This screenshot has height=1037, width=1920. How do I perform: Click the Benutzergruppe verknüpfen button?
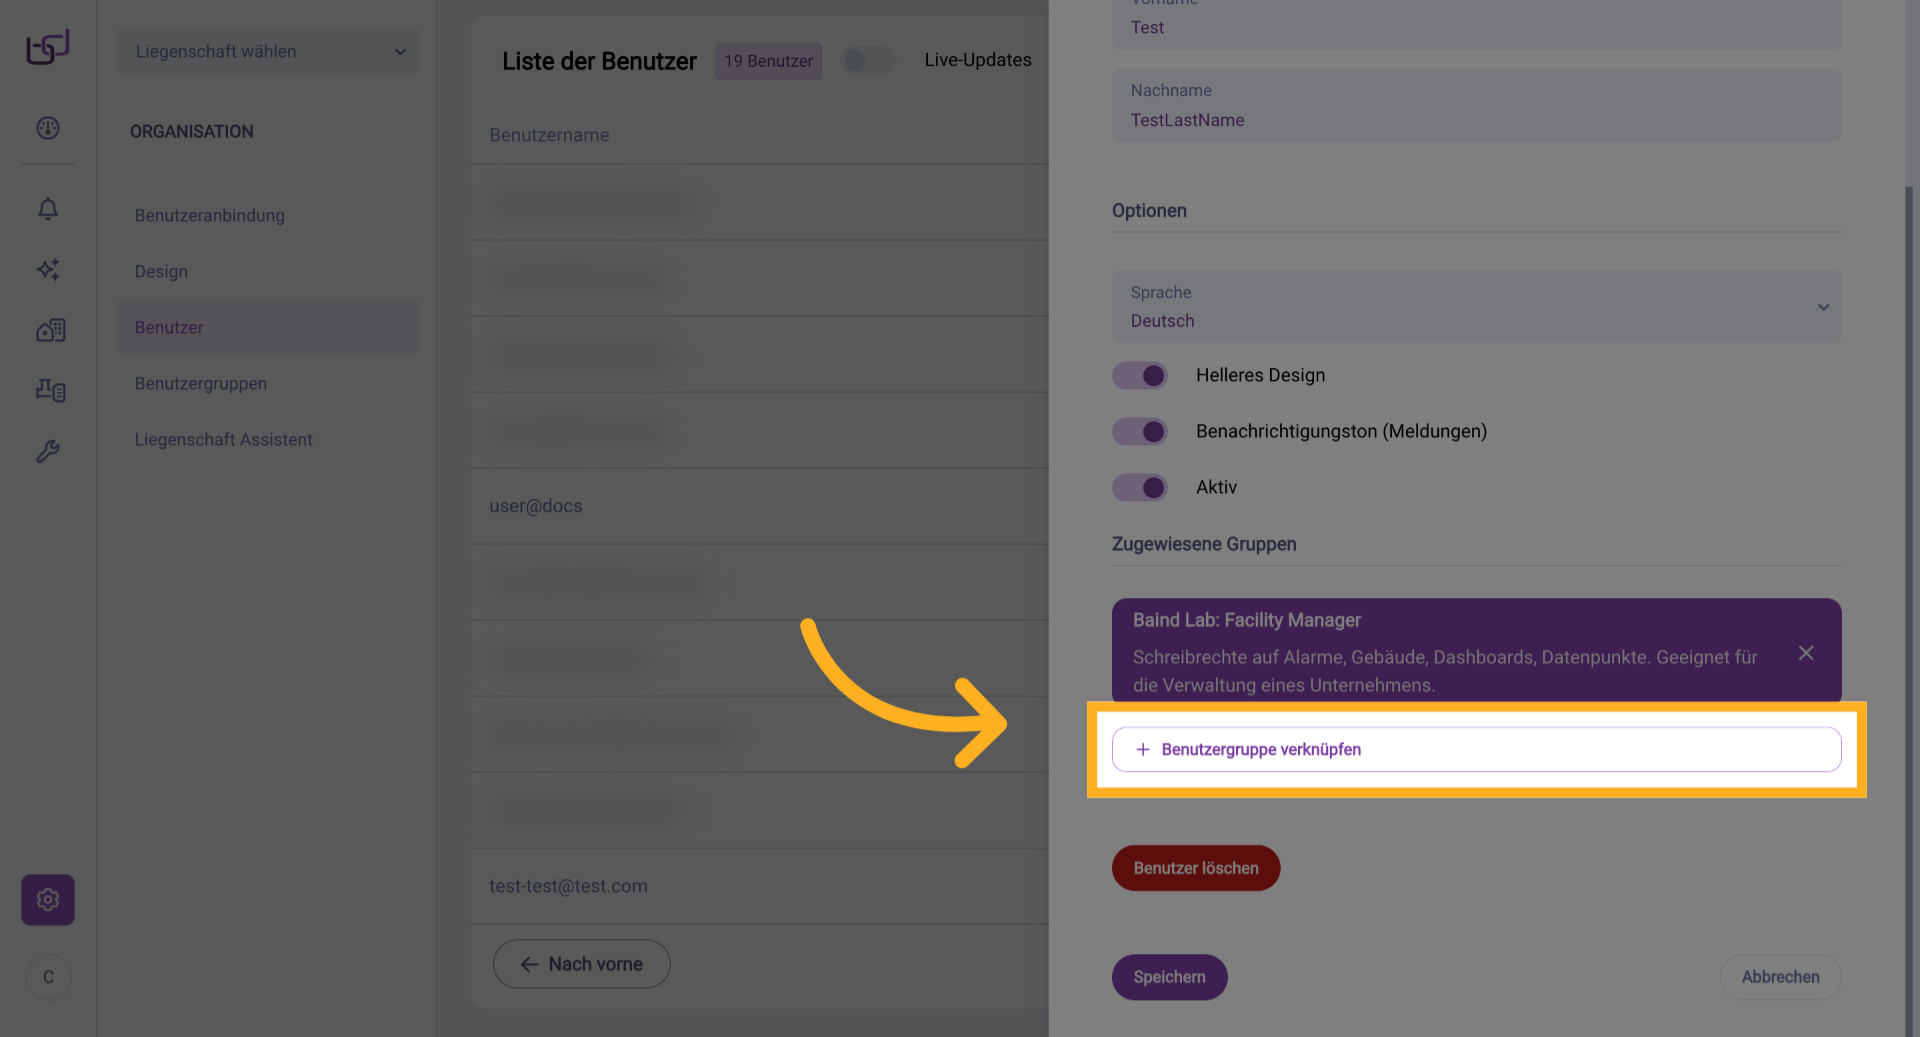click(x=1476, y=750)
